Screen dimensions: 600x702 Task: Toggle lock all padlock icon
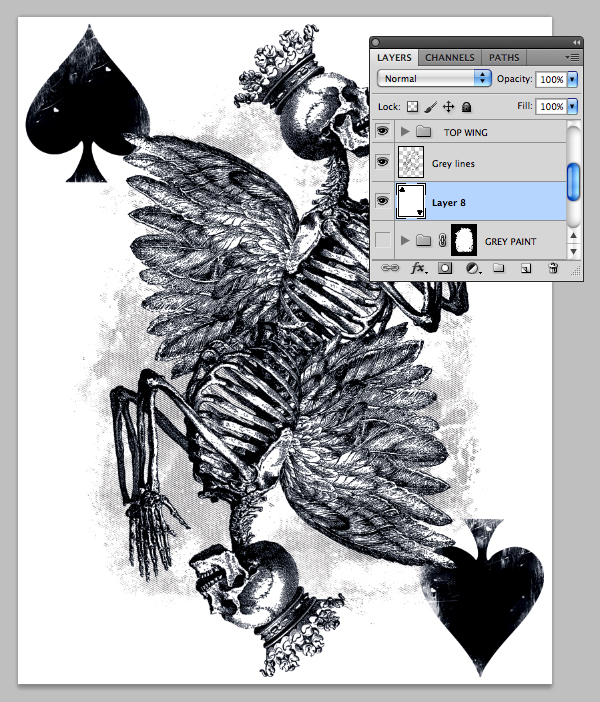pos(466,107)
